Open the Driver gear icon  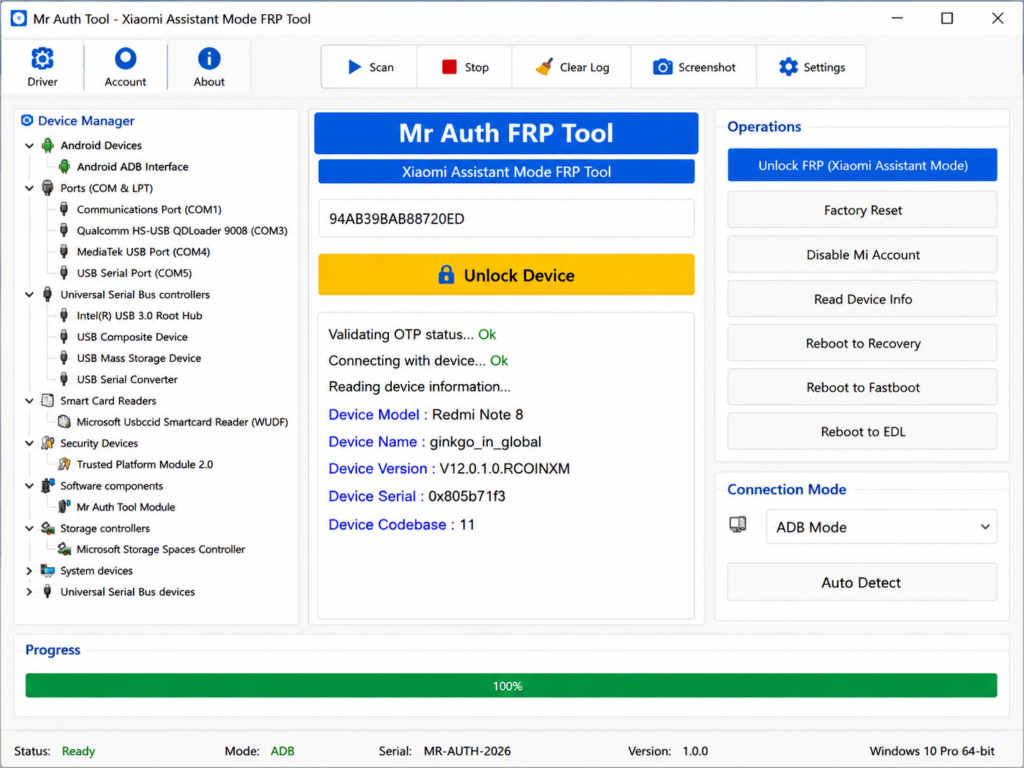pos(42,59)
